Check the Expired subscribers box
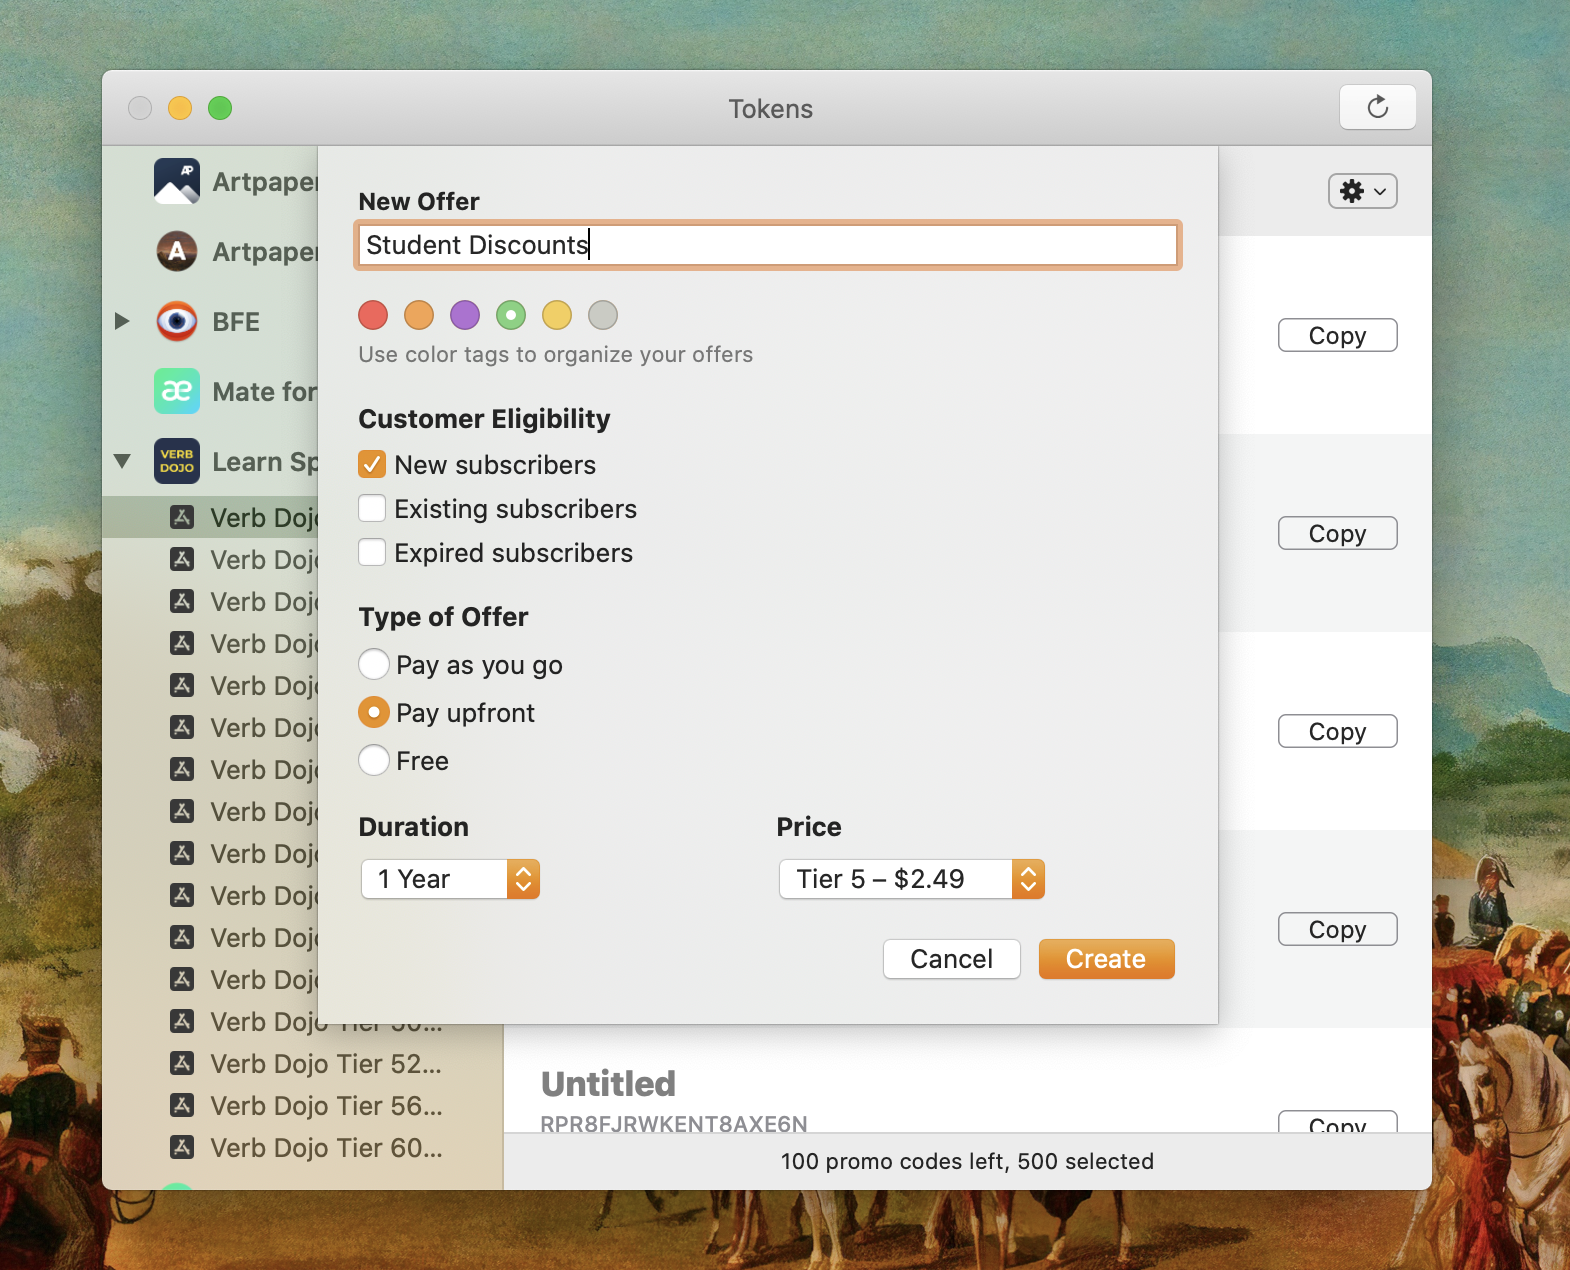Image resolution: width=1570 pixels, height=1270 pixels. pos(372,552)
